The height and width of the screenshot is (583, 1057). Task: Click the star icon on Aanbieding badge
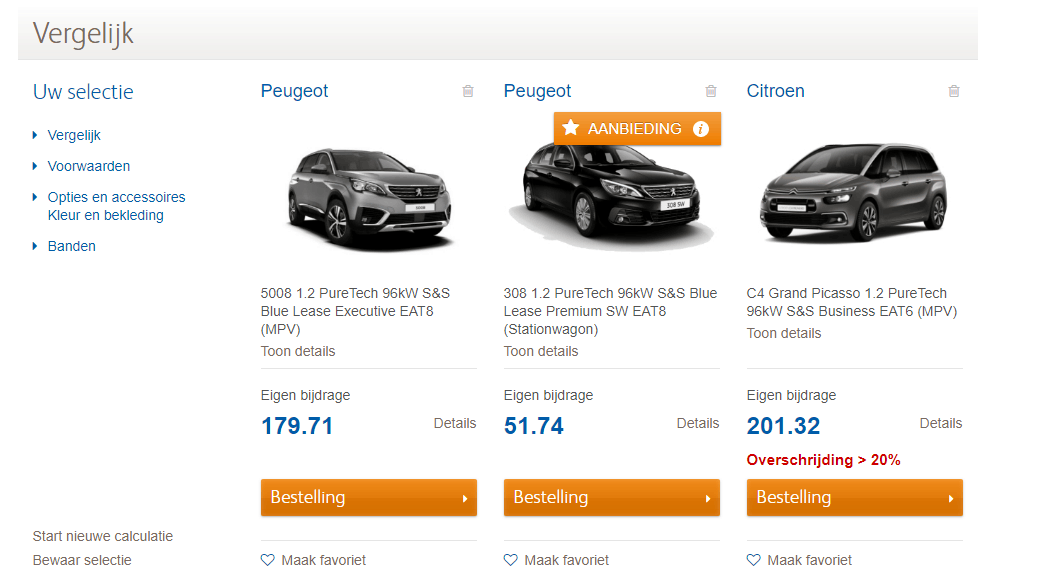click(x=571, y=128)
